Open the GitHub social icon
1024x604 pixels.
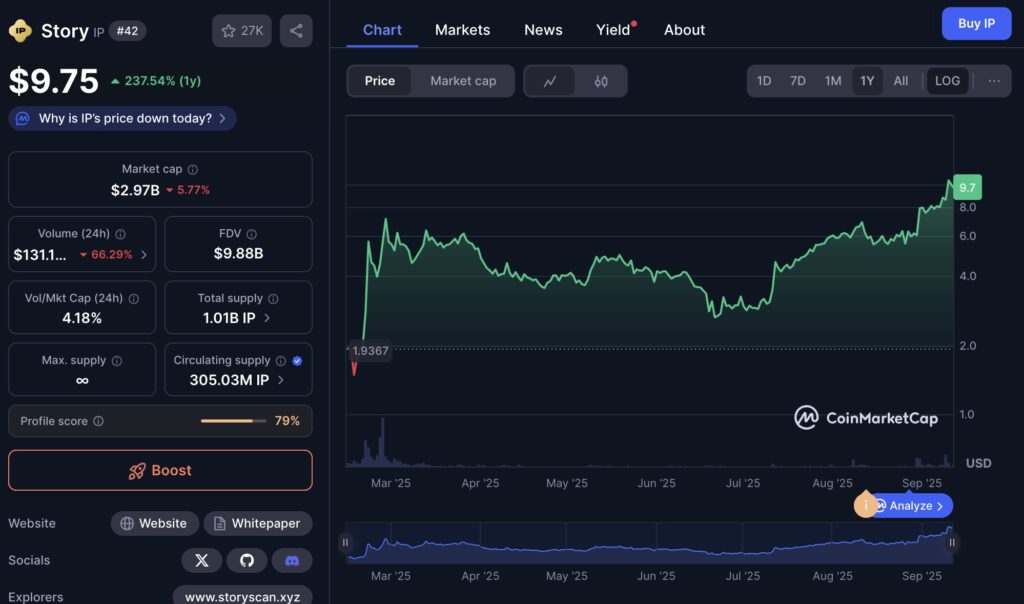pyautogui.click(x=247, y=560)
